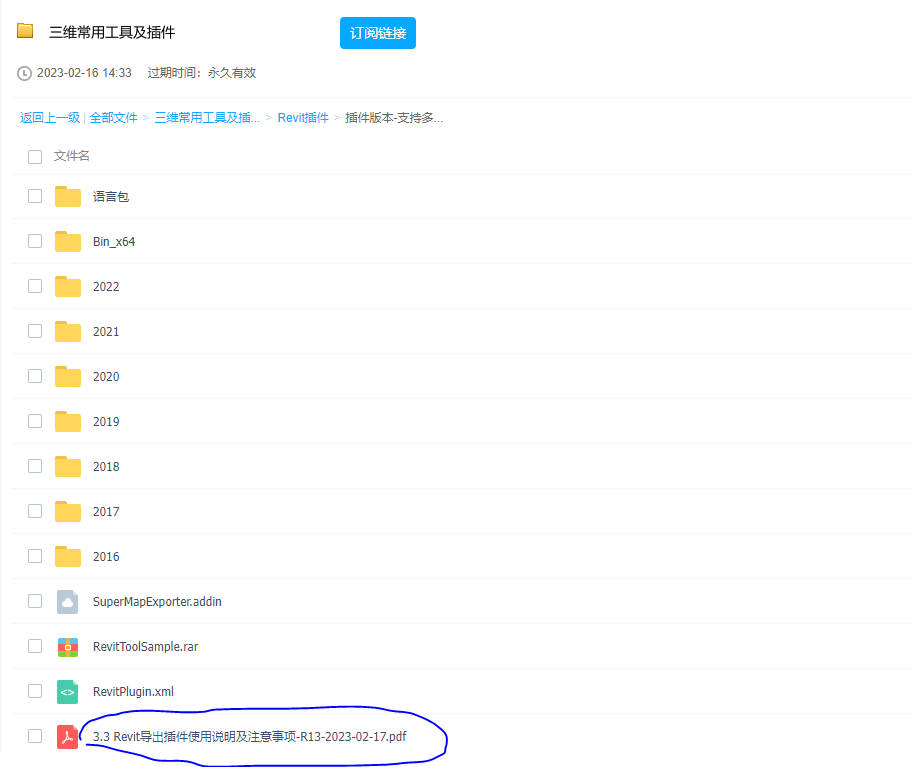Tick the checkbox for RevitPlugin.xml
Screen dimensions: 913x767
[35, 691]
